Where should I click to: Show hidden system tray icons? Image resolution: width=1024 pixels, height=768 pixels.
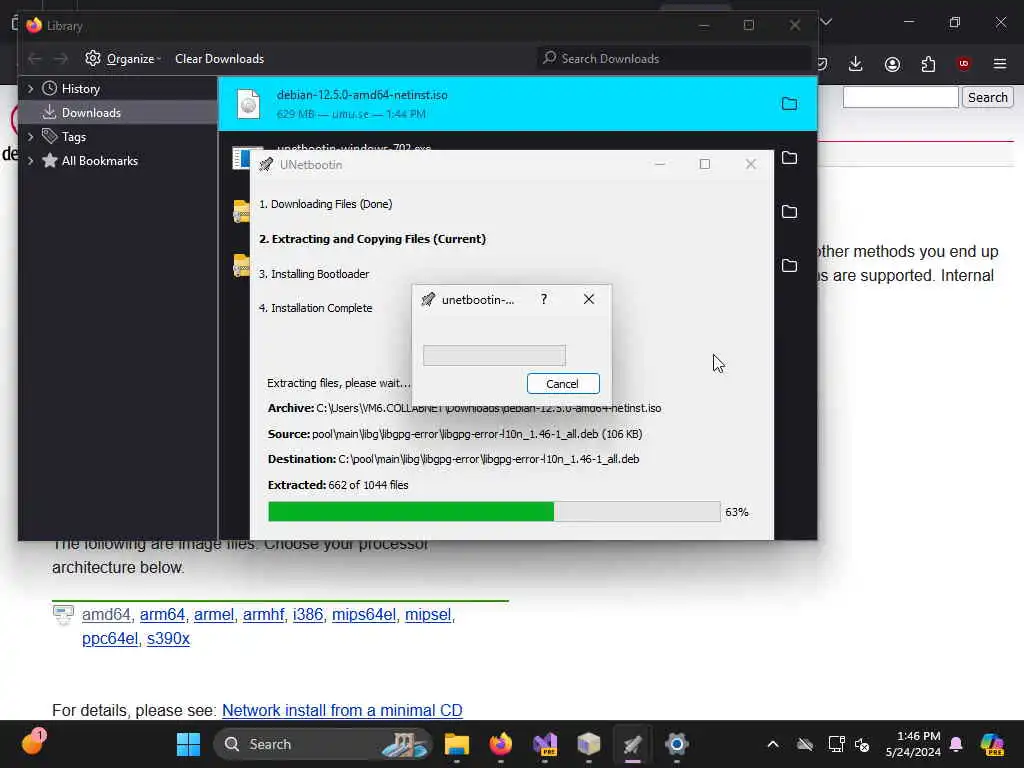(x=773, y=744)
